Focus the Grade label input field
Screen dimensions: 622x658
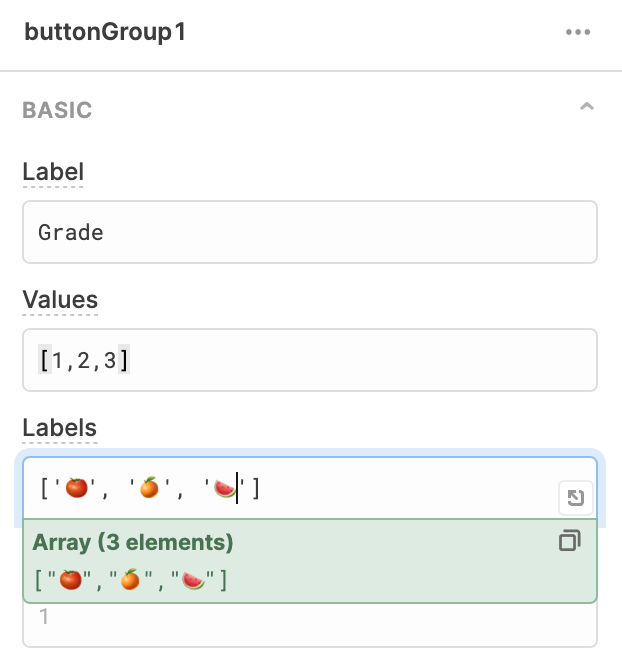(310, 232)
